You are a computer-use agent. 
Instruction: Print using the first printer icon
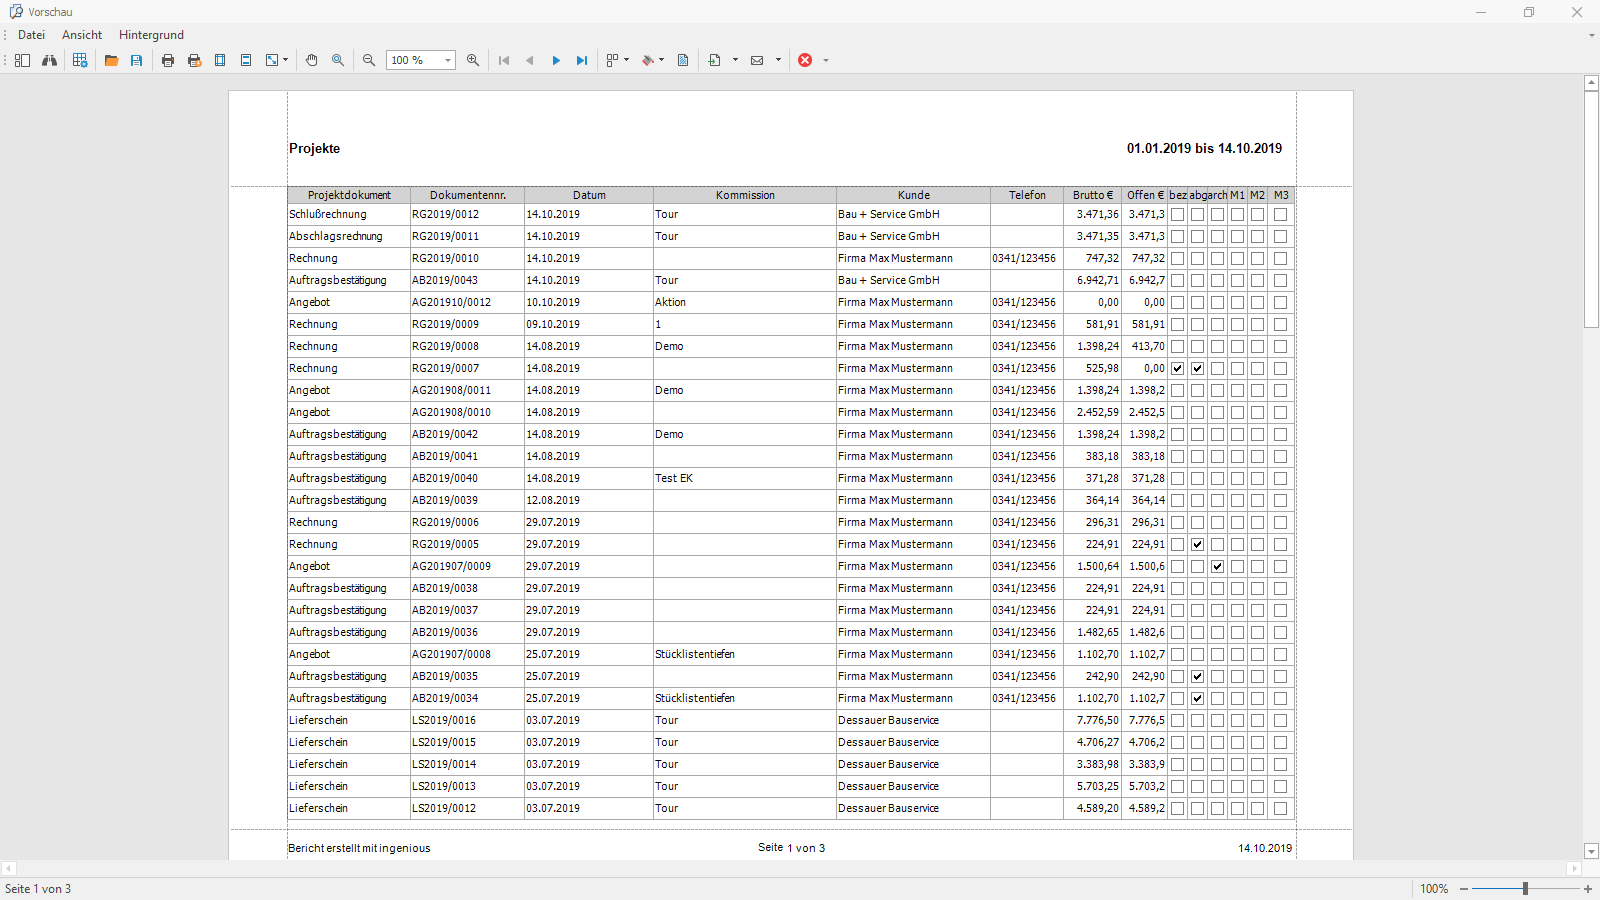[168, 60]
